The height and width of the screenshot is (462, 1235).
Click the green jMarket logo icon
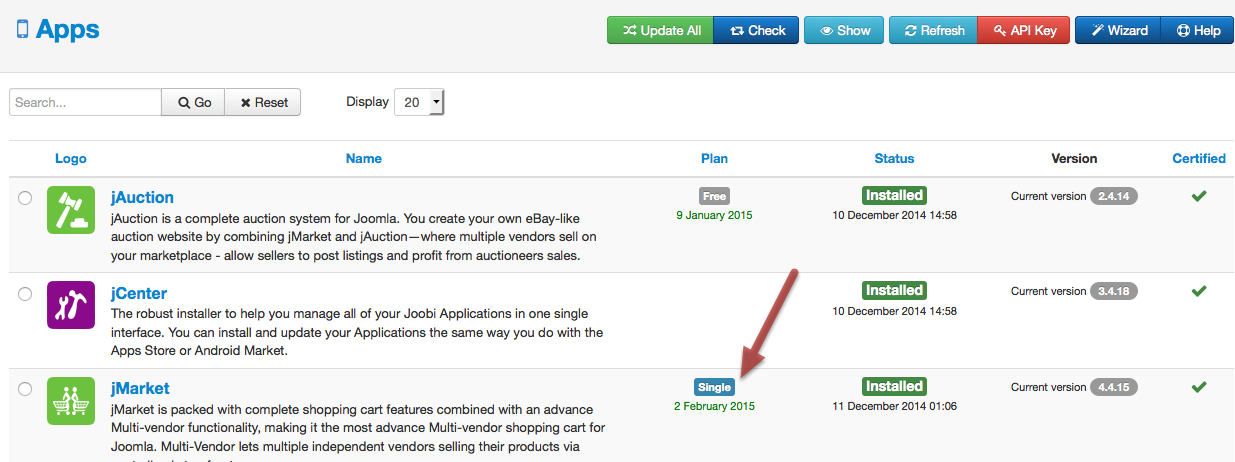71,401
